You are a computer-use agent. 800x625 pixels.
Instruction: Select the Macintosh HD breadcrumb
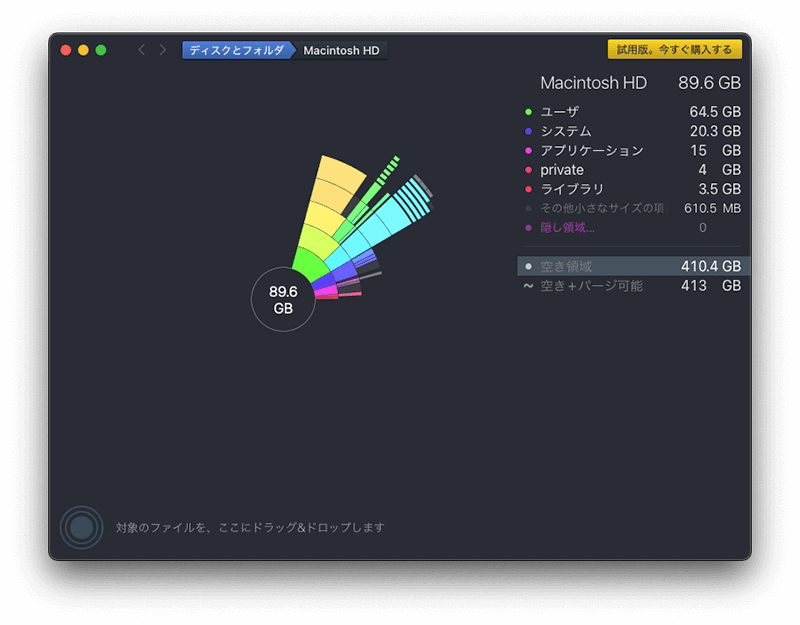pos(341,51)
